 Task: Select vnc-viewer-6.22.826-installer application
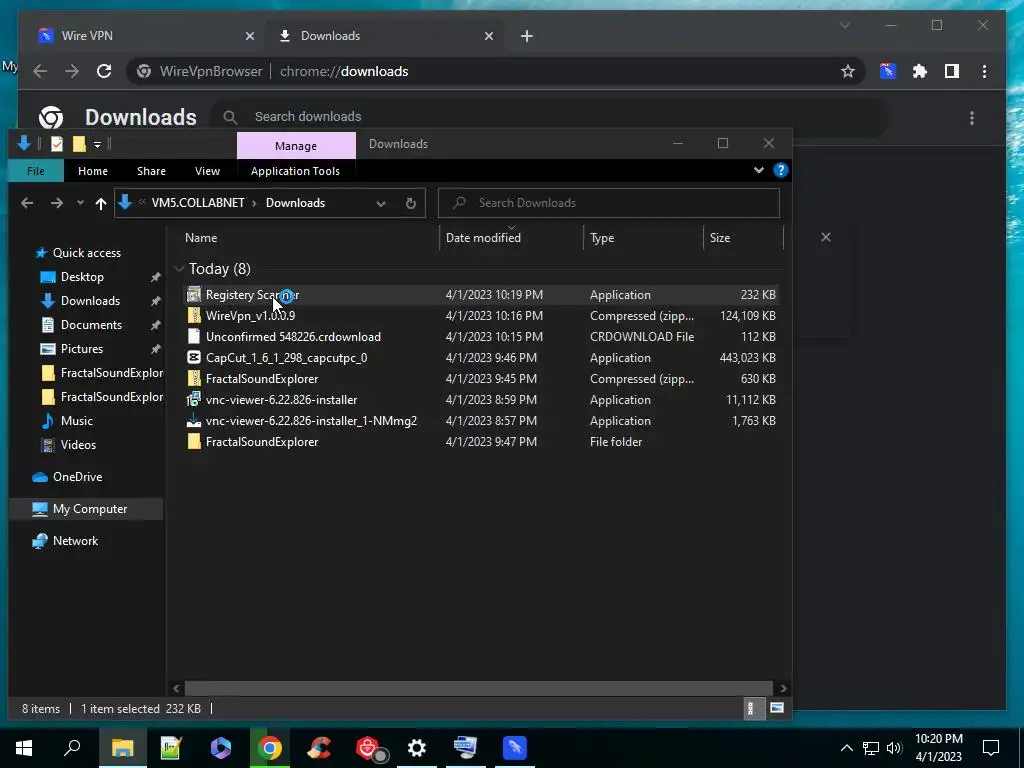point(481,400)
